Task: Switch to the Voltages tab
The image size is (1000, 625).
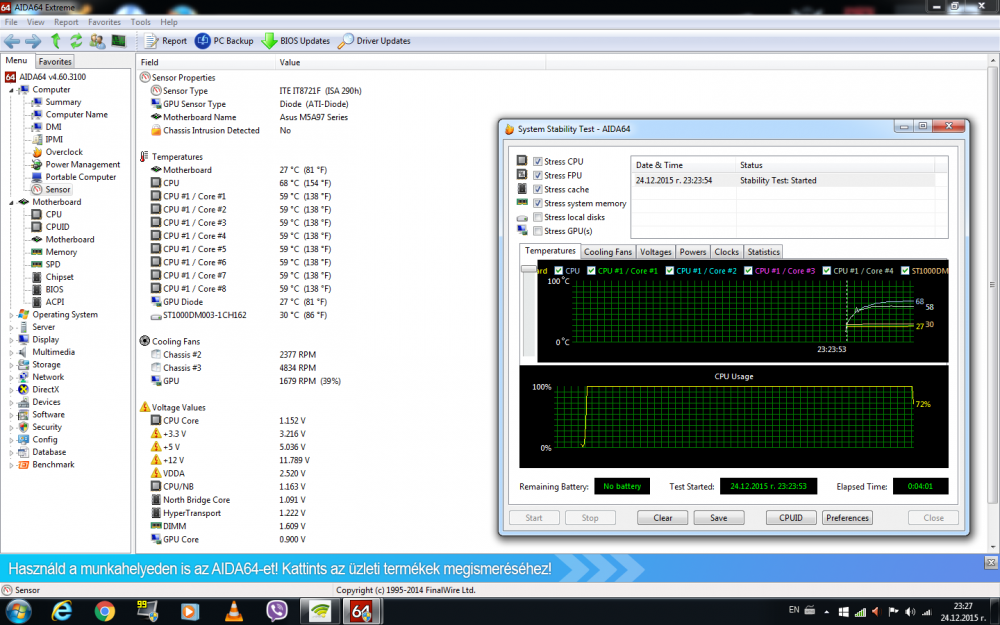Action: [656, 252]
